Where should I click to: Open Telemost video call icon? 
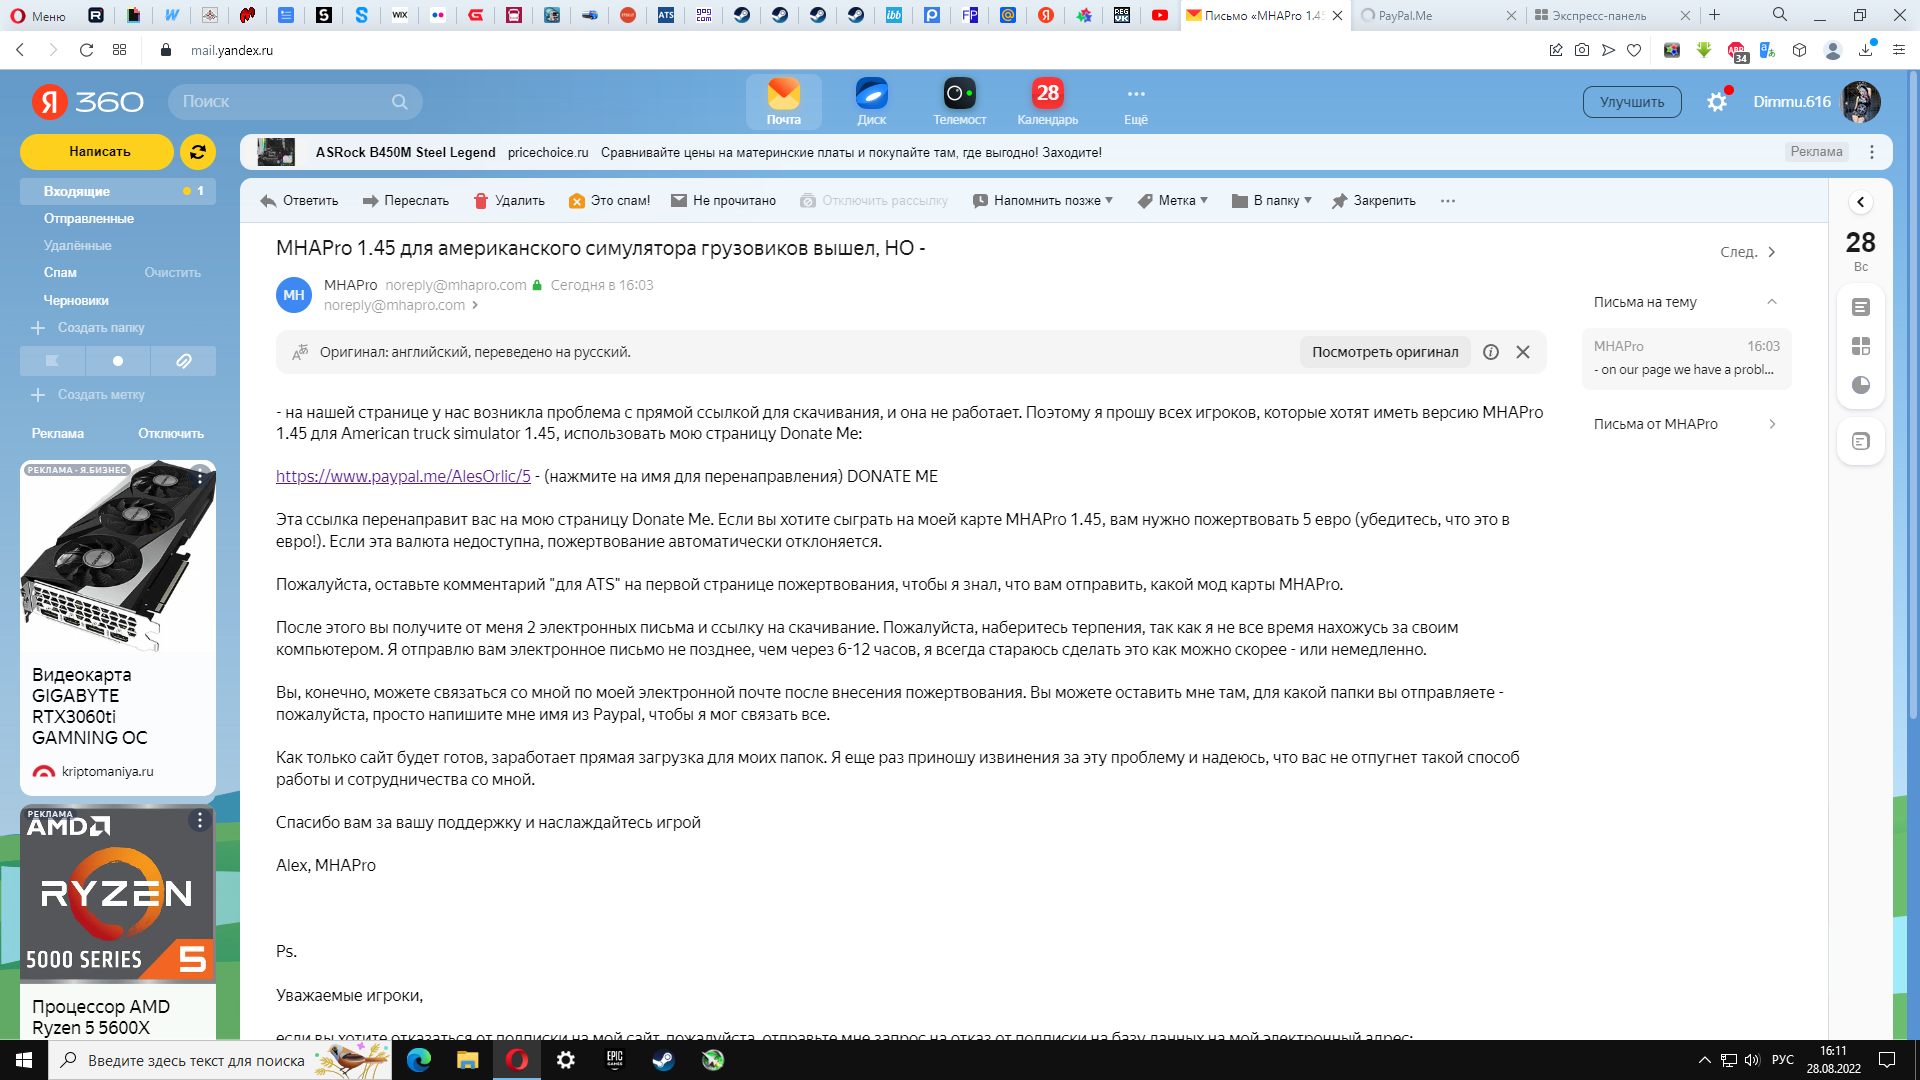959,94
